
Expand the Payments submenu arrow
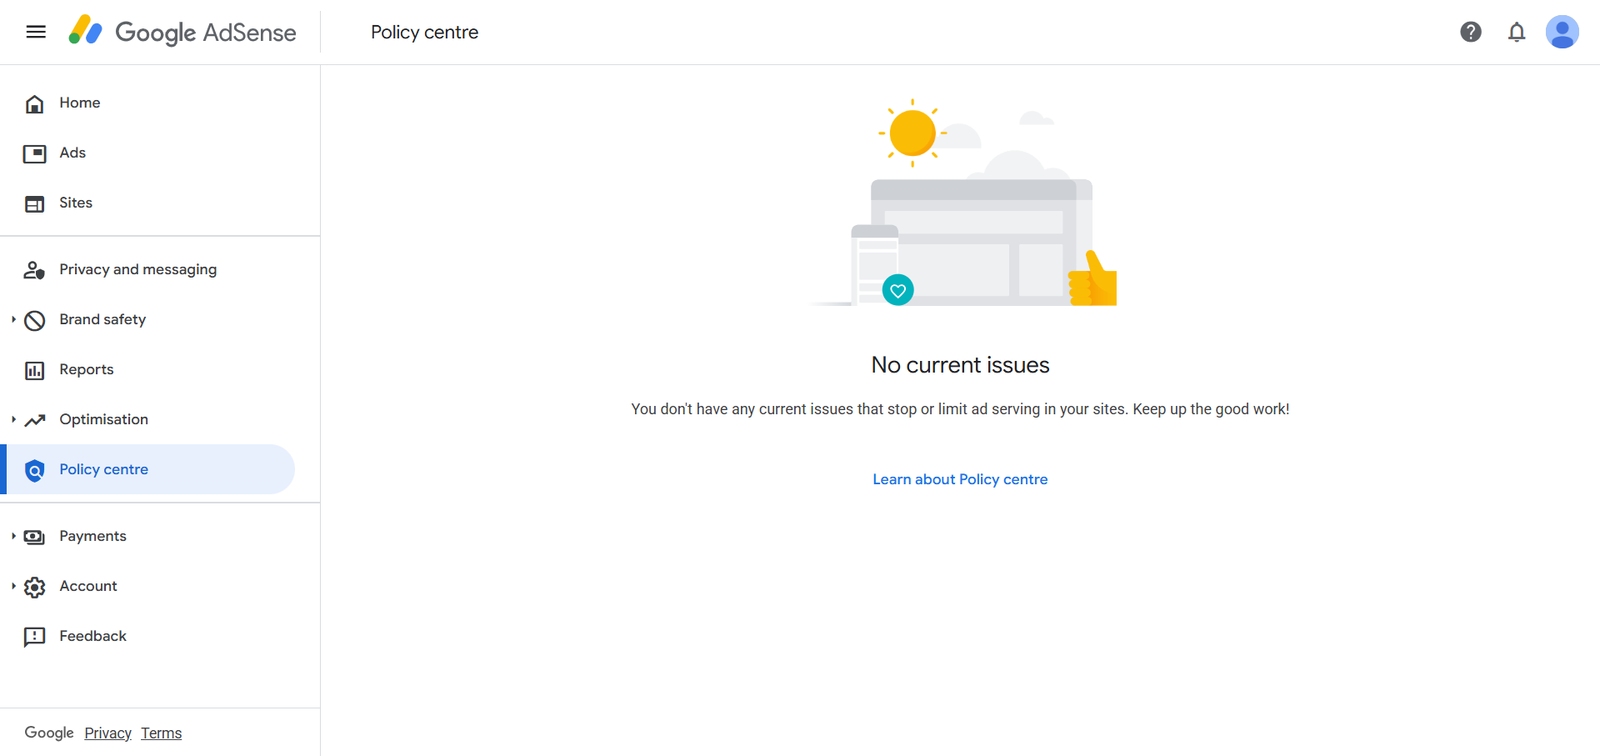point(13,537)
